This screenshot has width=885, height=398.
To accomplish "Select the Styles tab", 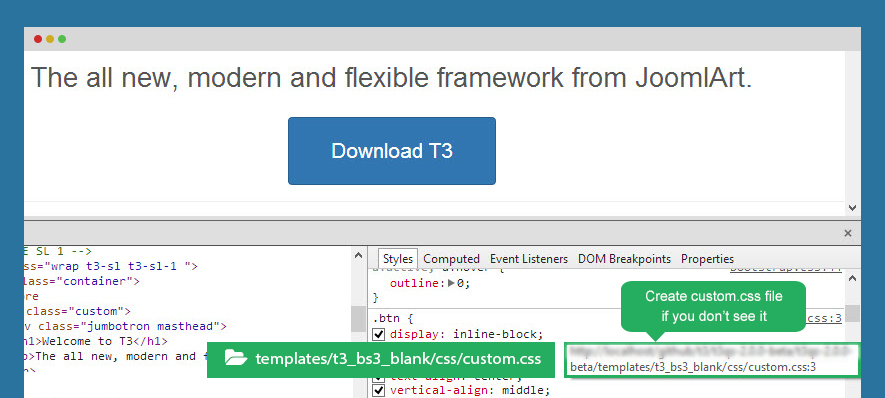I will click(398, 259).
